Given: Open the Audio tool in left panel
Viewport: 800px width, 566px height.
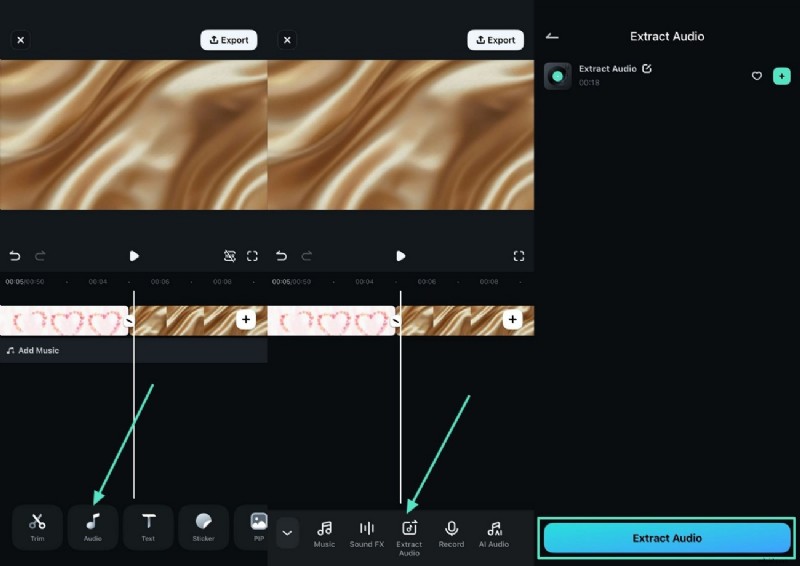Looking at the screenshot, I should 93,527.
